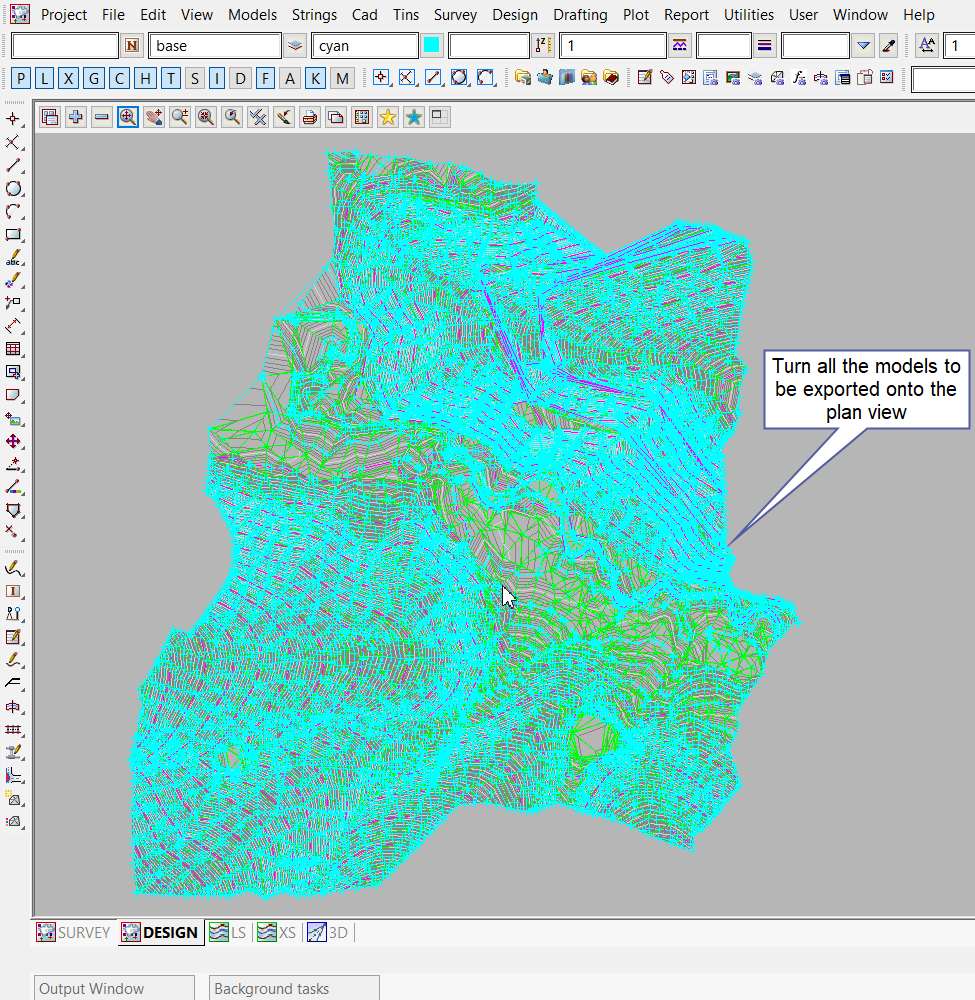Click the cyan color swatch
Viewport: 975px width, 1000px height.
point(432,46)
